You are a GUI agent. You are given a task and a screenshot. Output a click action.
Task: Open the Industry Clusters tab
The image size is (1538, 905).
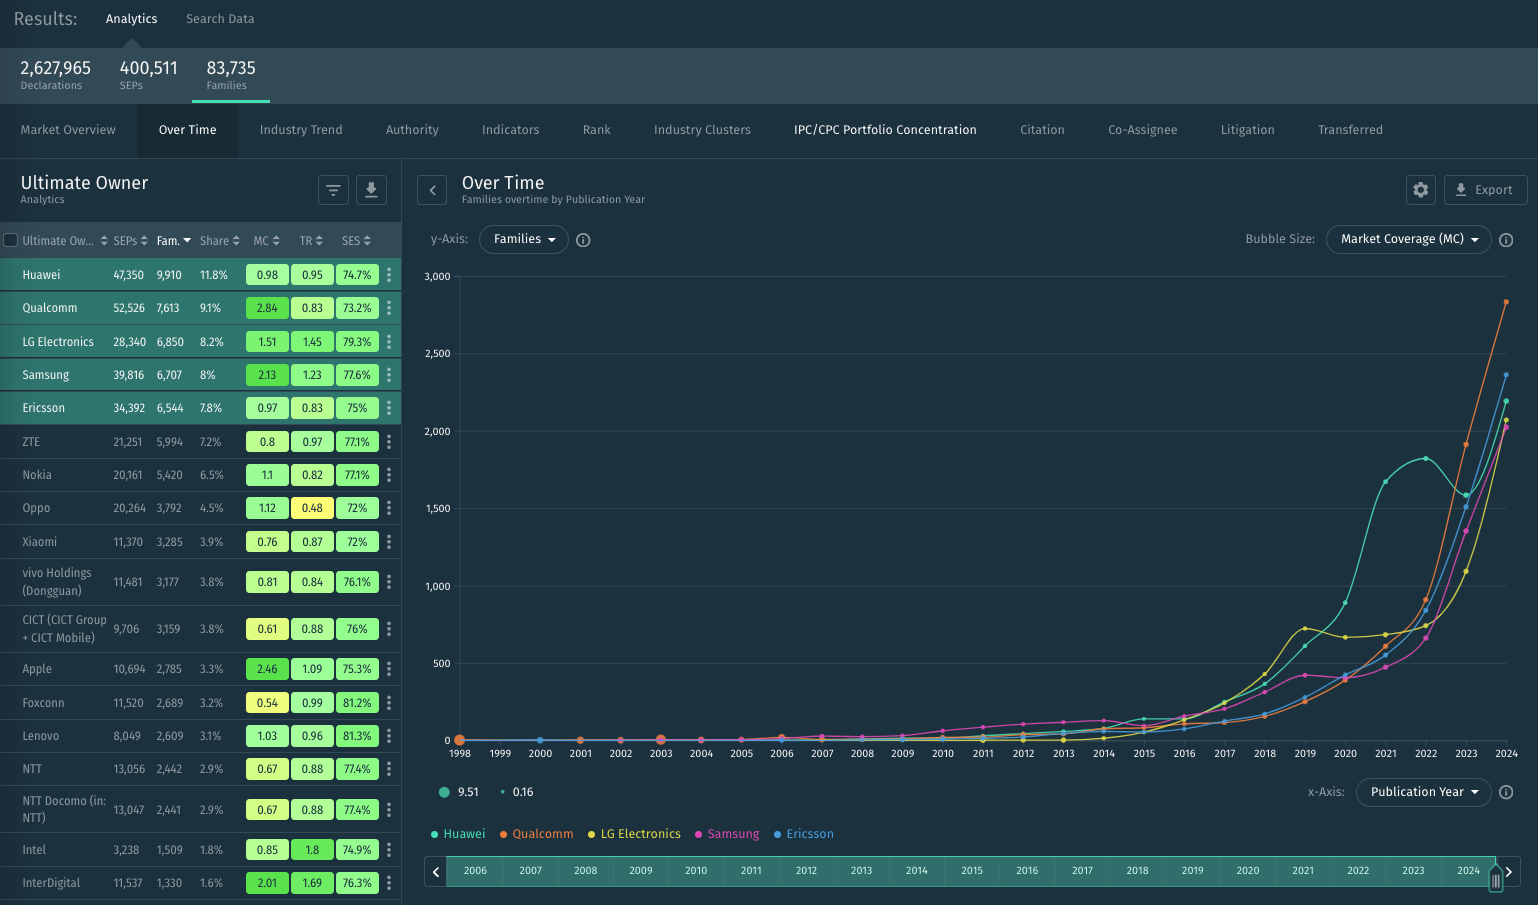pyautogui.click(x=702, y=130)
